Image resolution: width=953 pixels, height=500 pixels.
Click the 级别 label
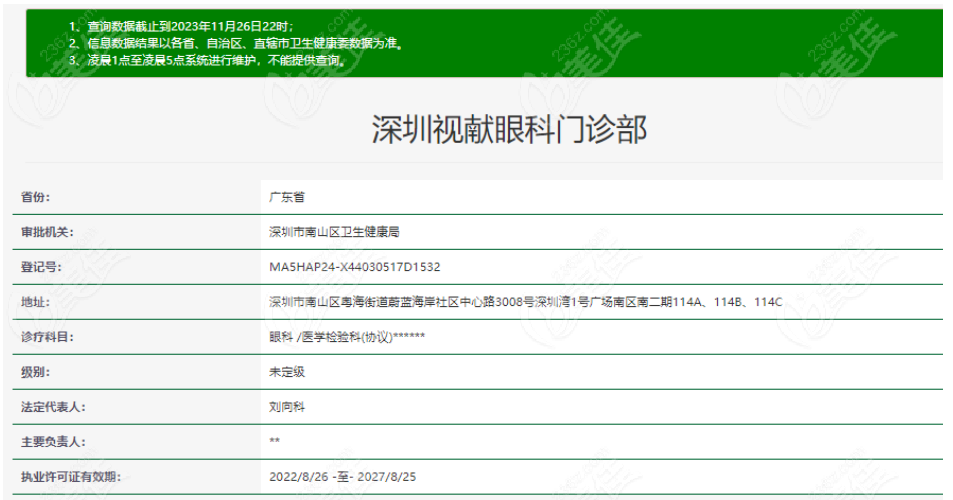click(35, 372)
